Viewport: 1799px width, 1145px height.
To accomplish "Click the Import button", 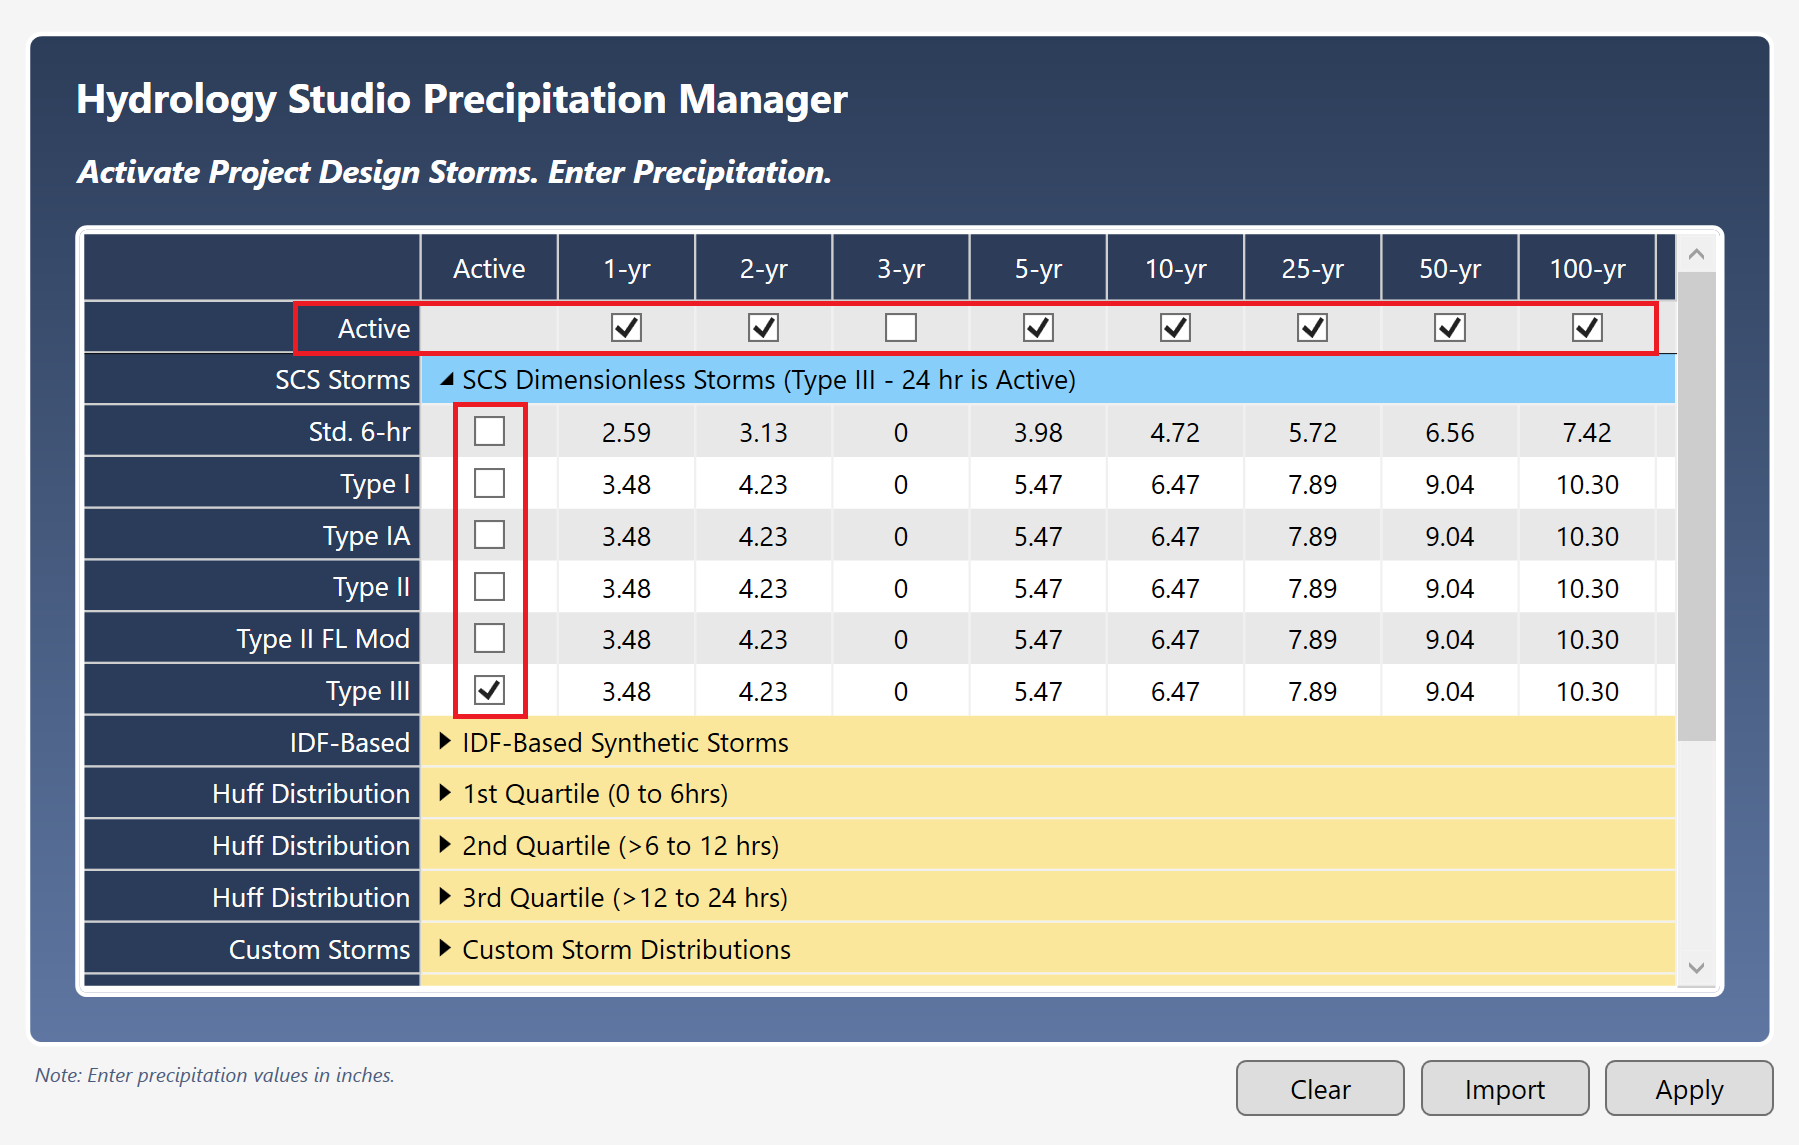I will point(1504,1088).
